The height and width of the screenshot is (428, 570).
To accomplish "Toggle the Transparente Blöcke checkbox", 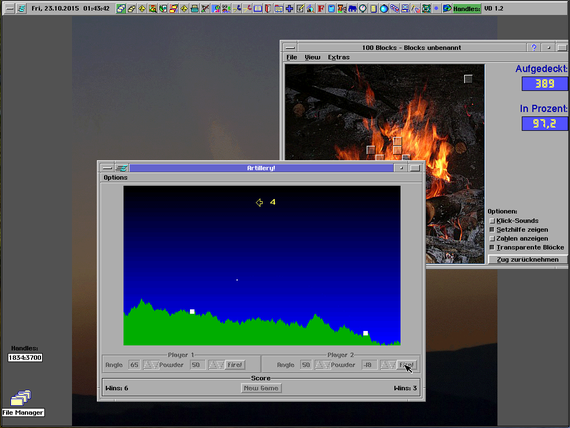I will click(492, 248).
